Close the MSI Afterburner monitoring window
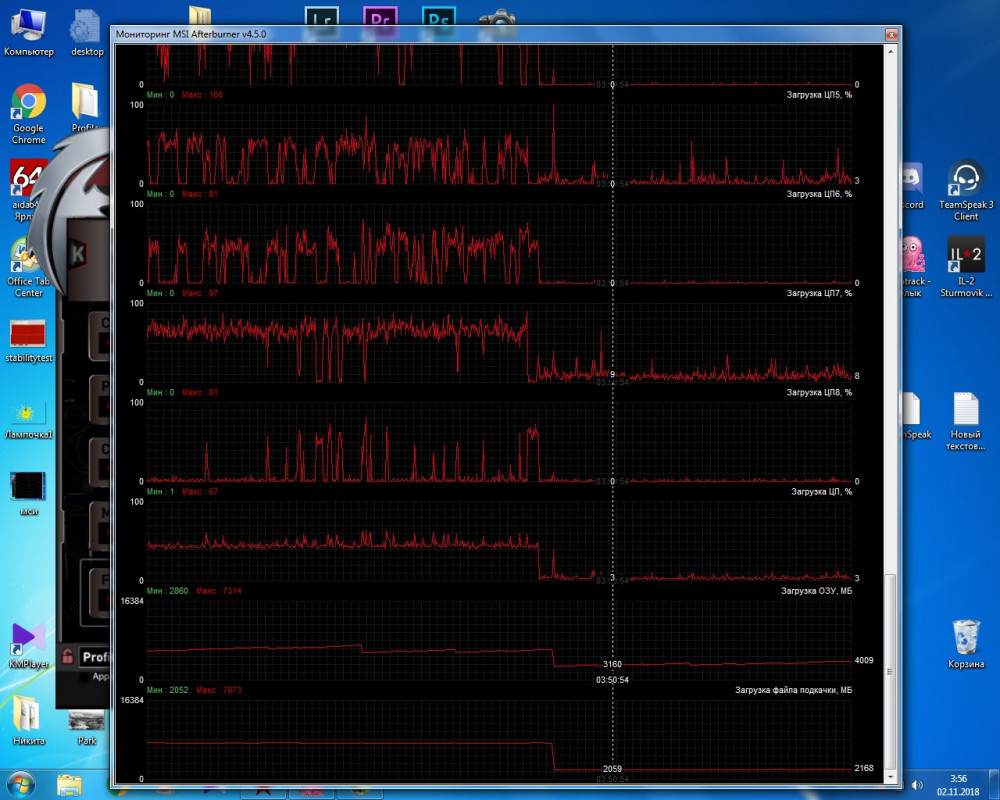The image size is (1000, 800). pyautogui.click(x=890, y=34)
